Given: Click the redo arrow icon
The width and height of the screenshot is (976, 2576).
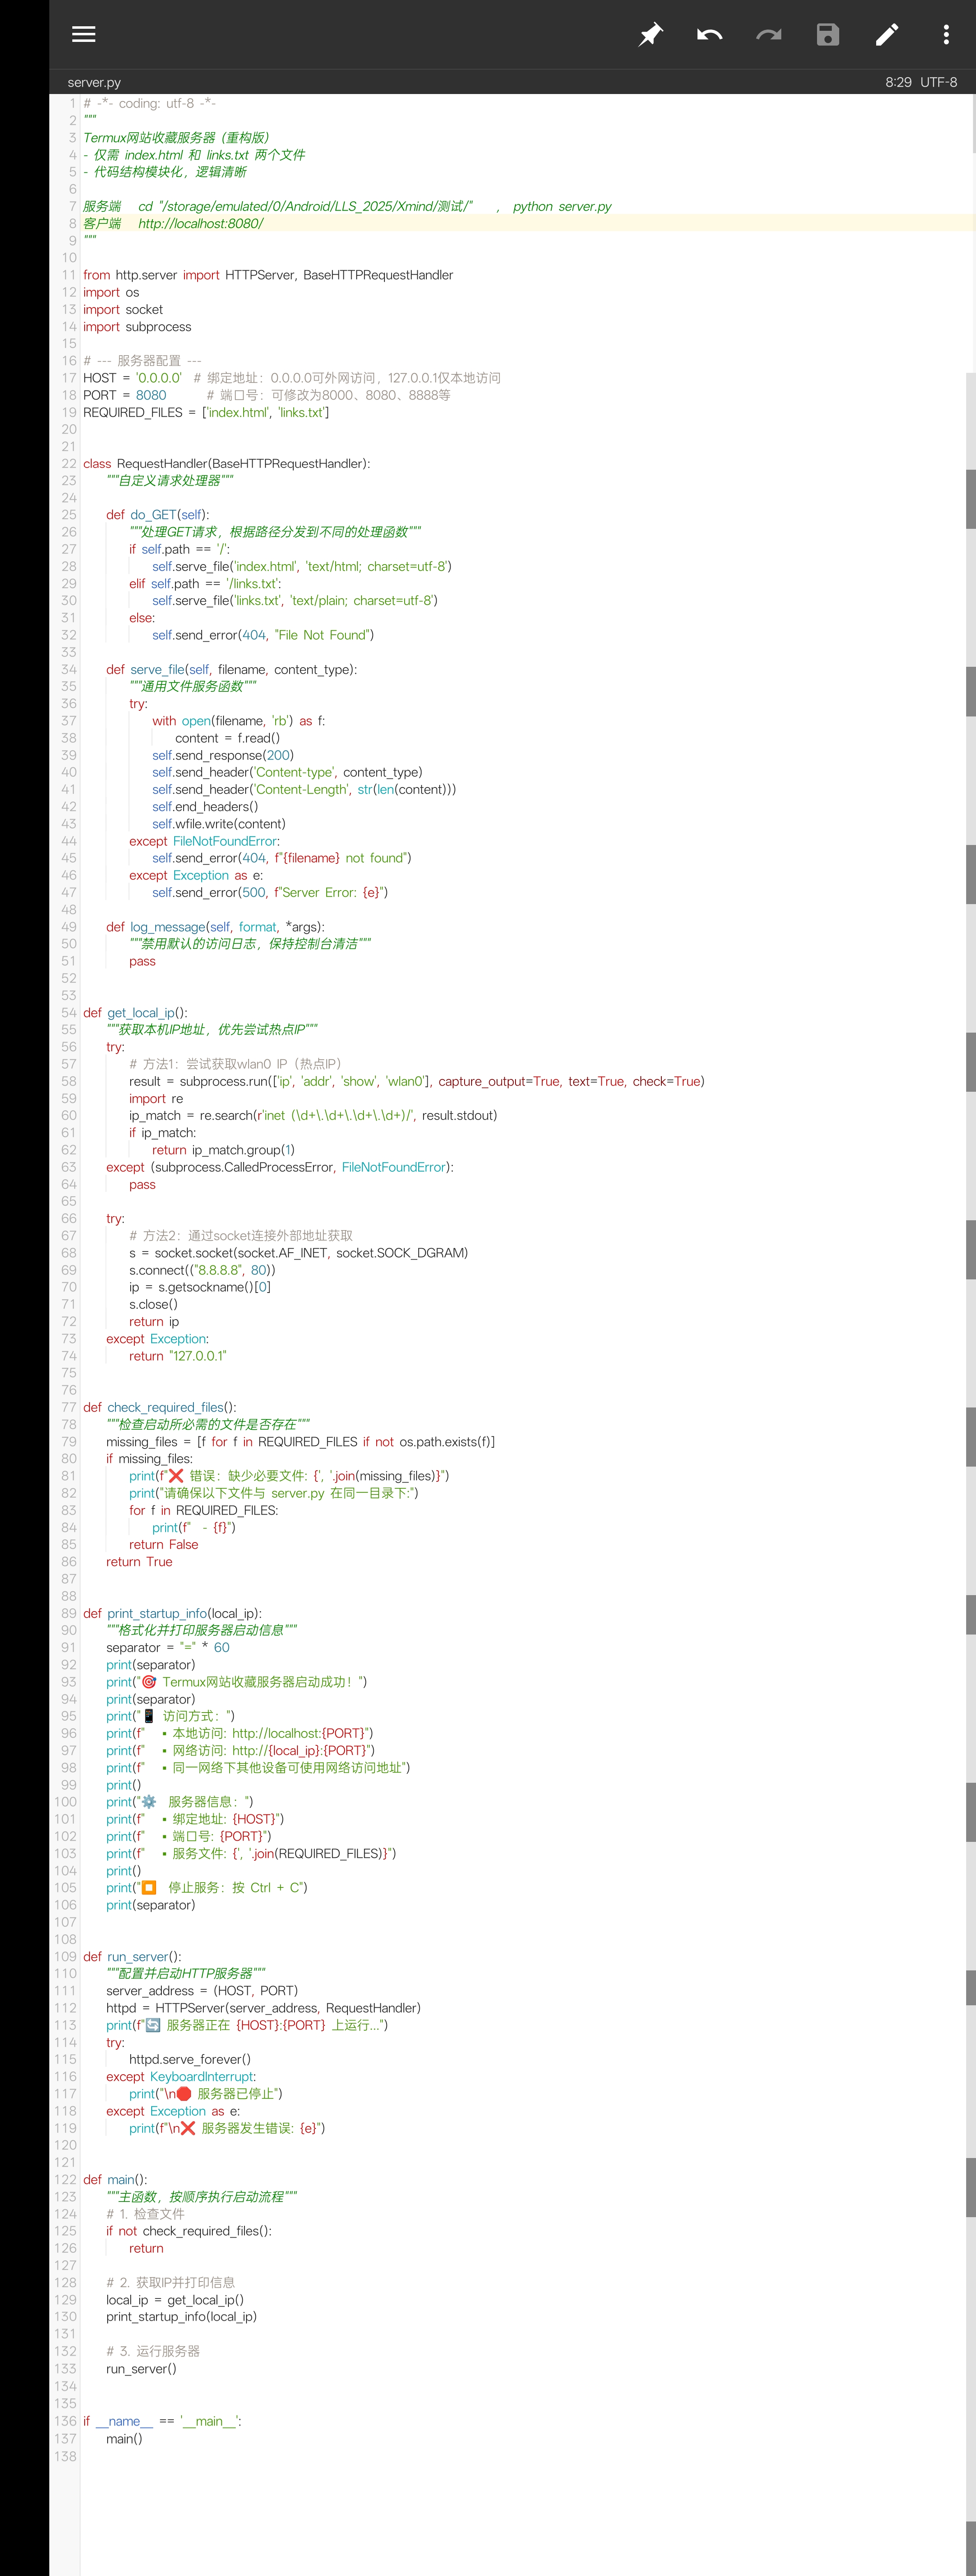Looking at the screenshot, I should click(768, 35).
